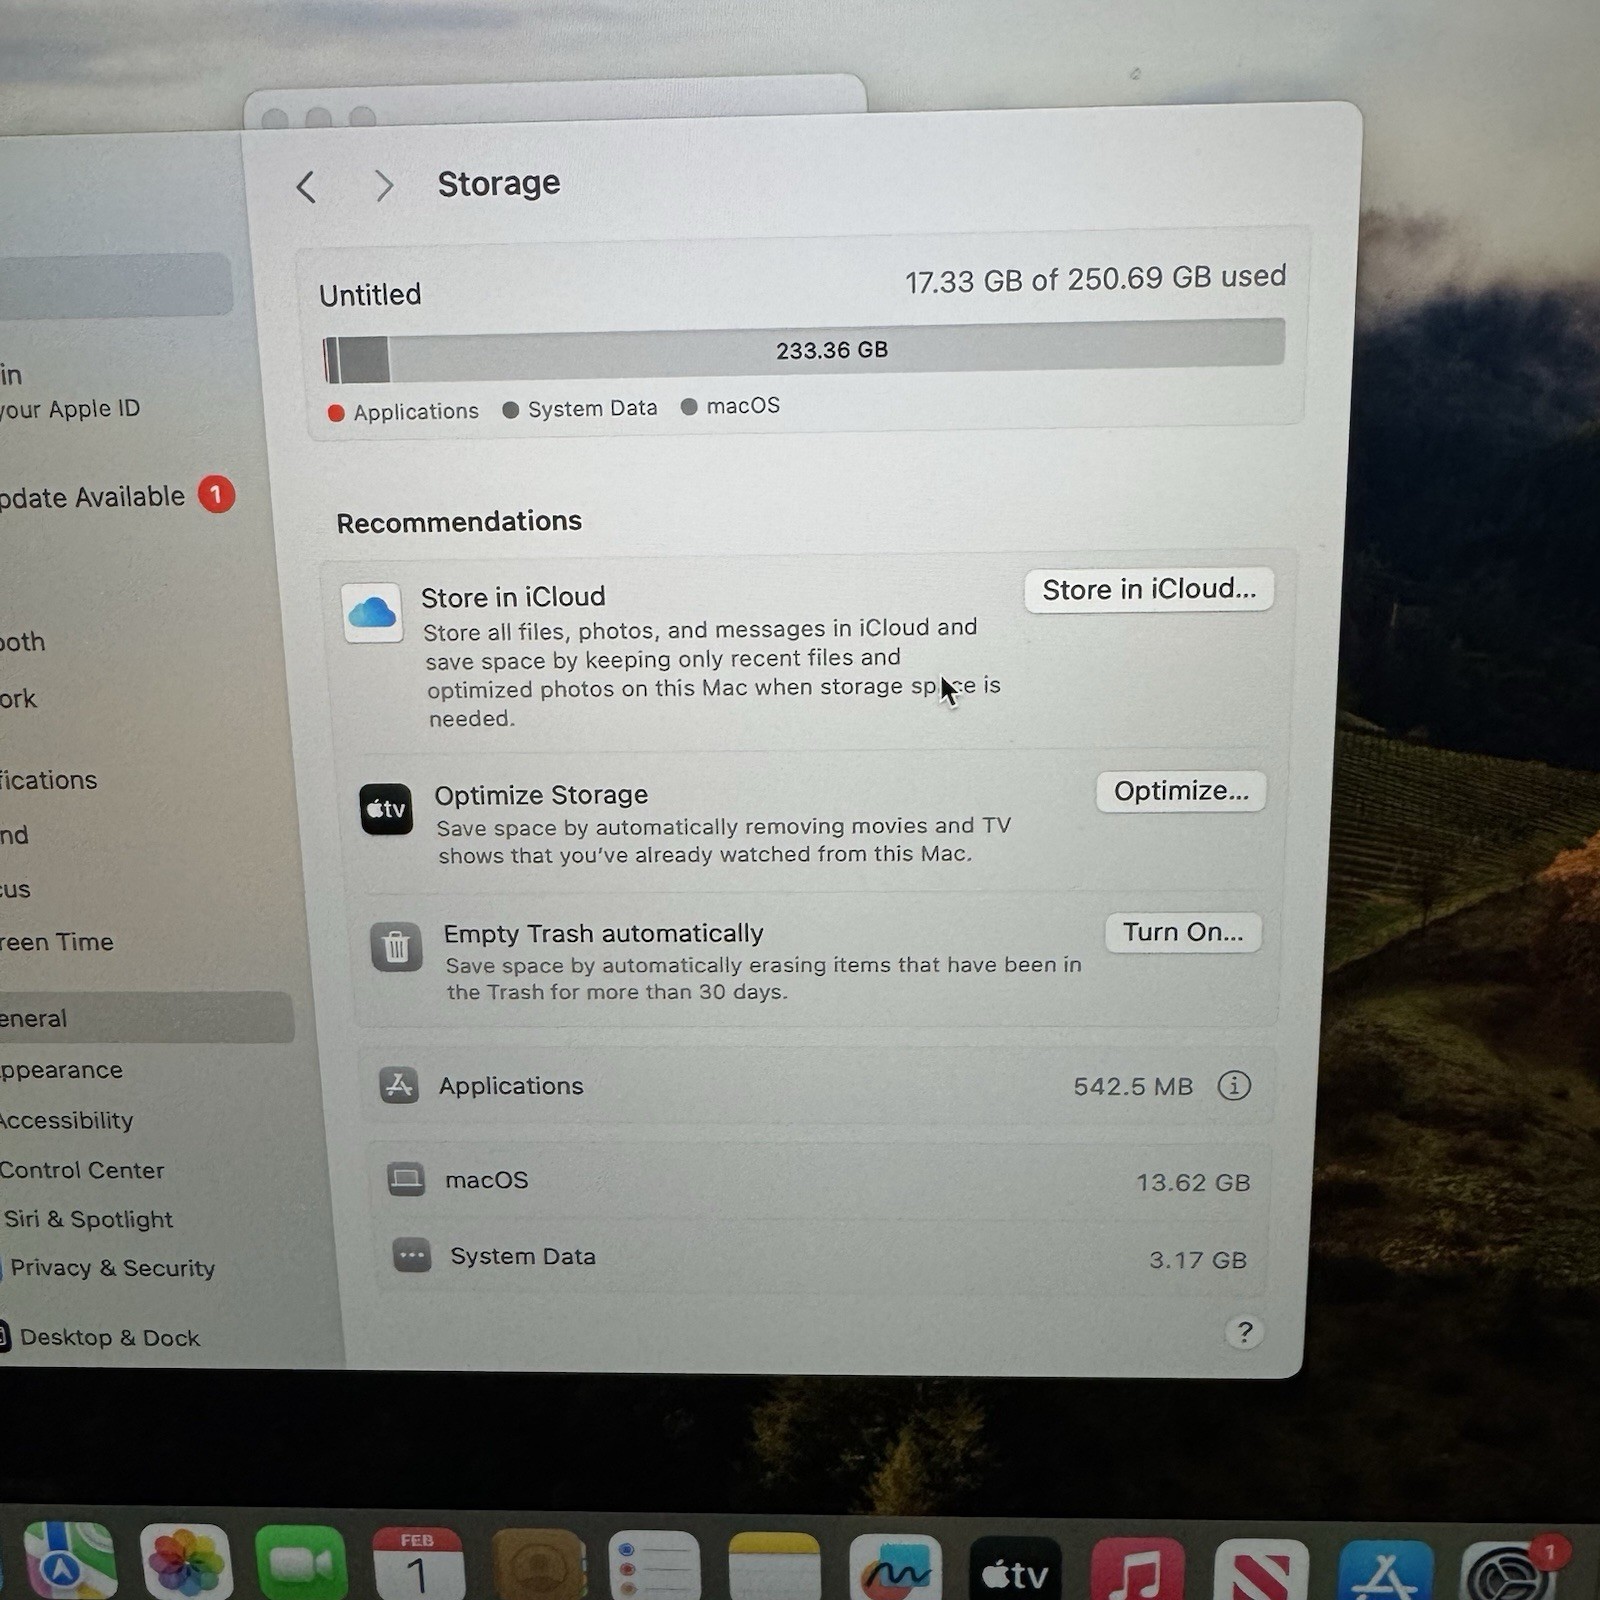Click the Apple TV icon beside Optimize Storage
The width and height of the screenshot is (1600, 1600).
coord(386,808)
